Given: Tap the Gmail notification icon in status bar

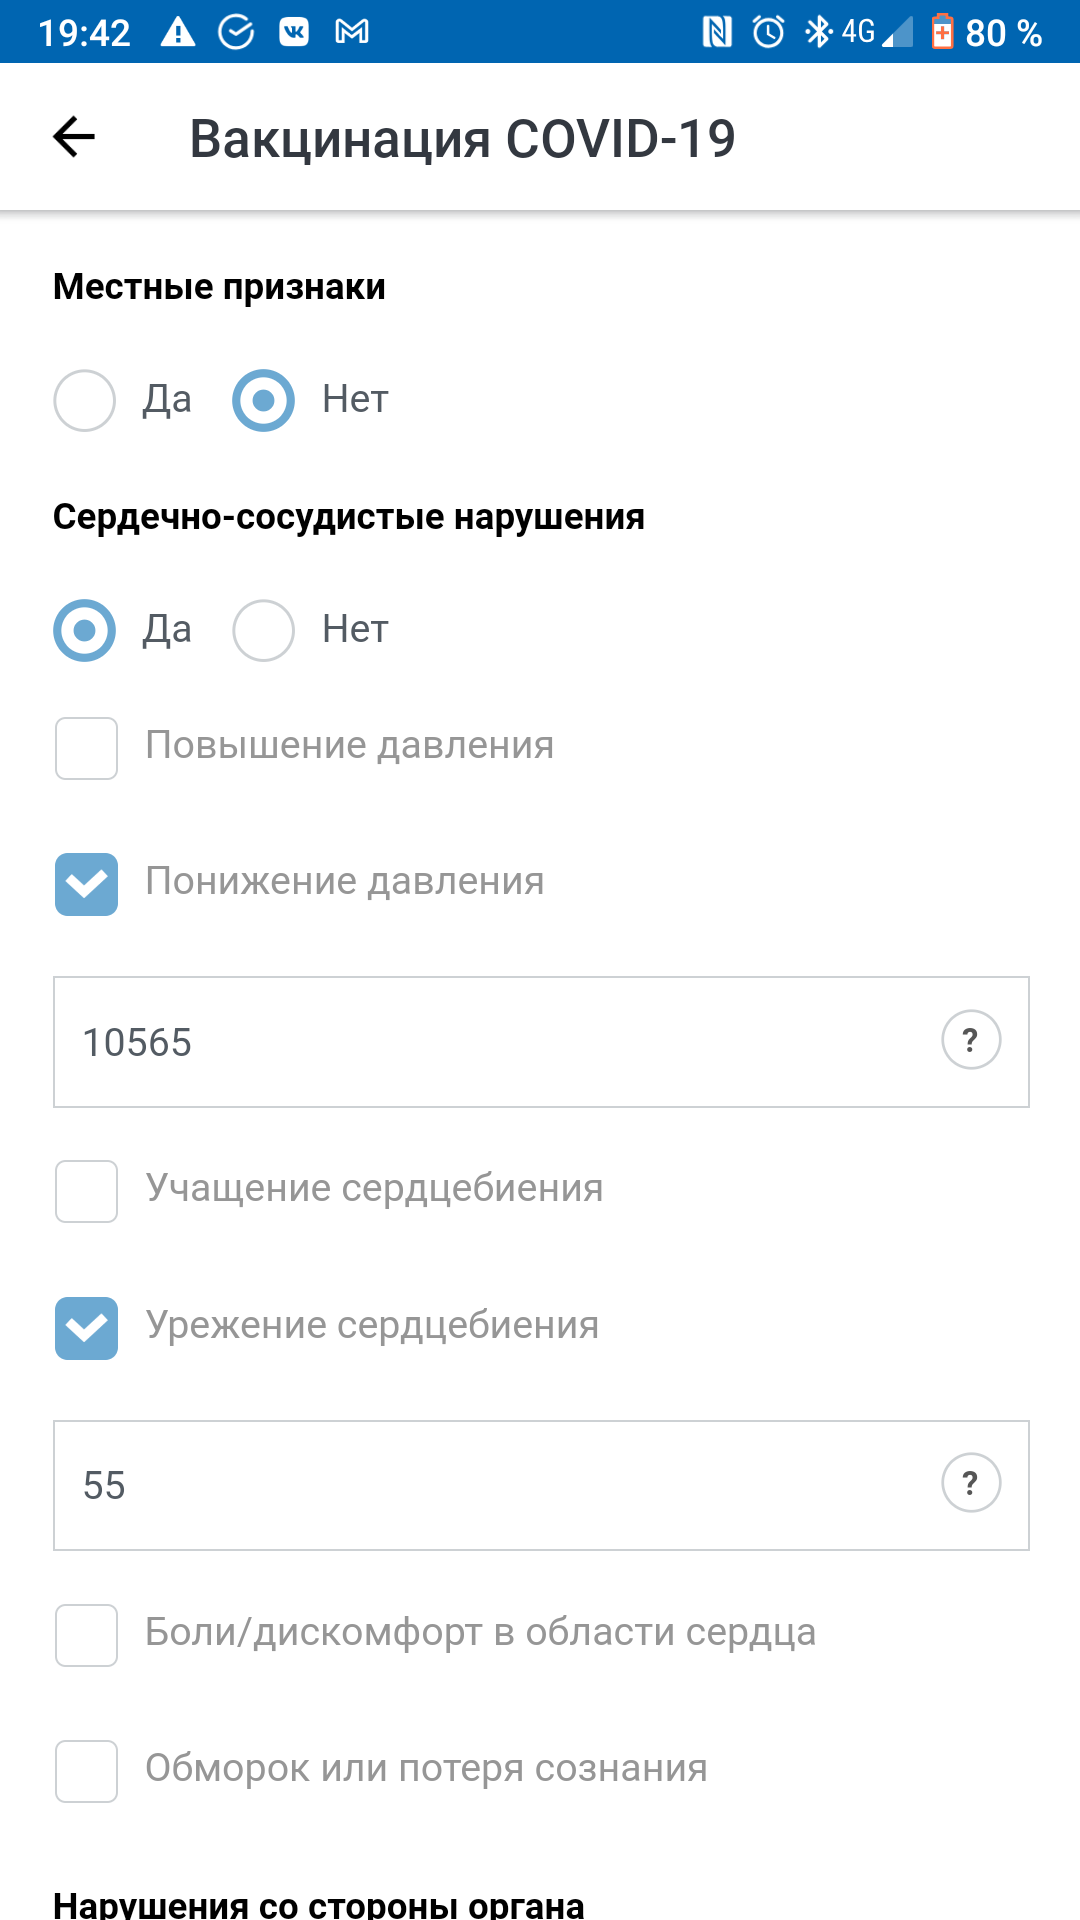Looking at the screenshot, I should [x=352, y=32].
